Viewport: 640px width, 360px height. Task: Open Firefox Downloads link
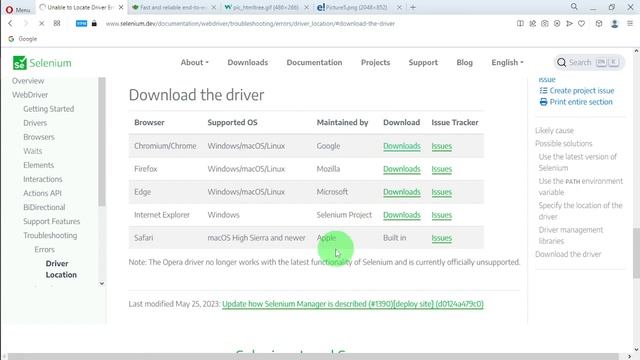[x=402, y=169]
